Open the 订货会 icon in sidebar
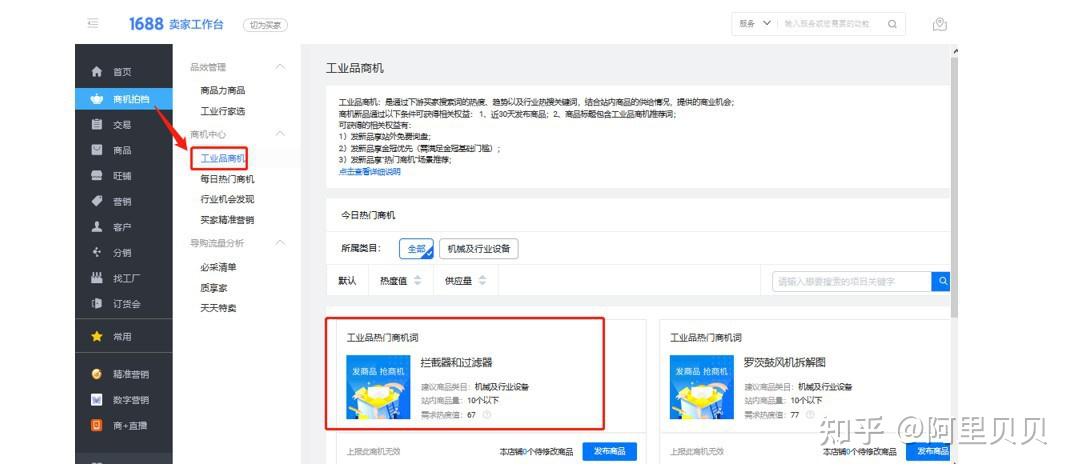This screenshot has height=476, width=1077. coord(97,304)
